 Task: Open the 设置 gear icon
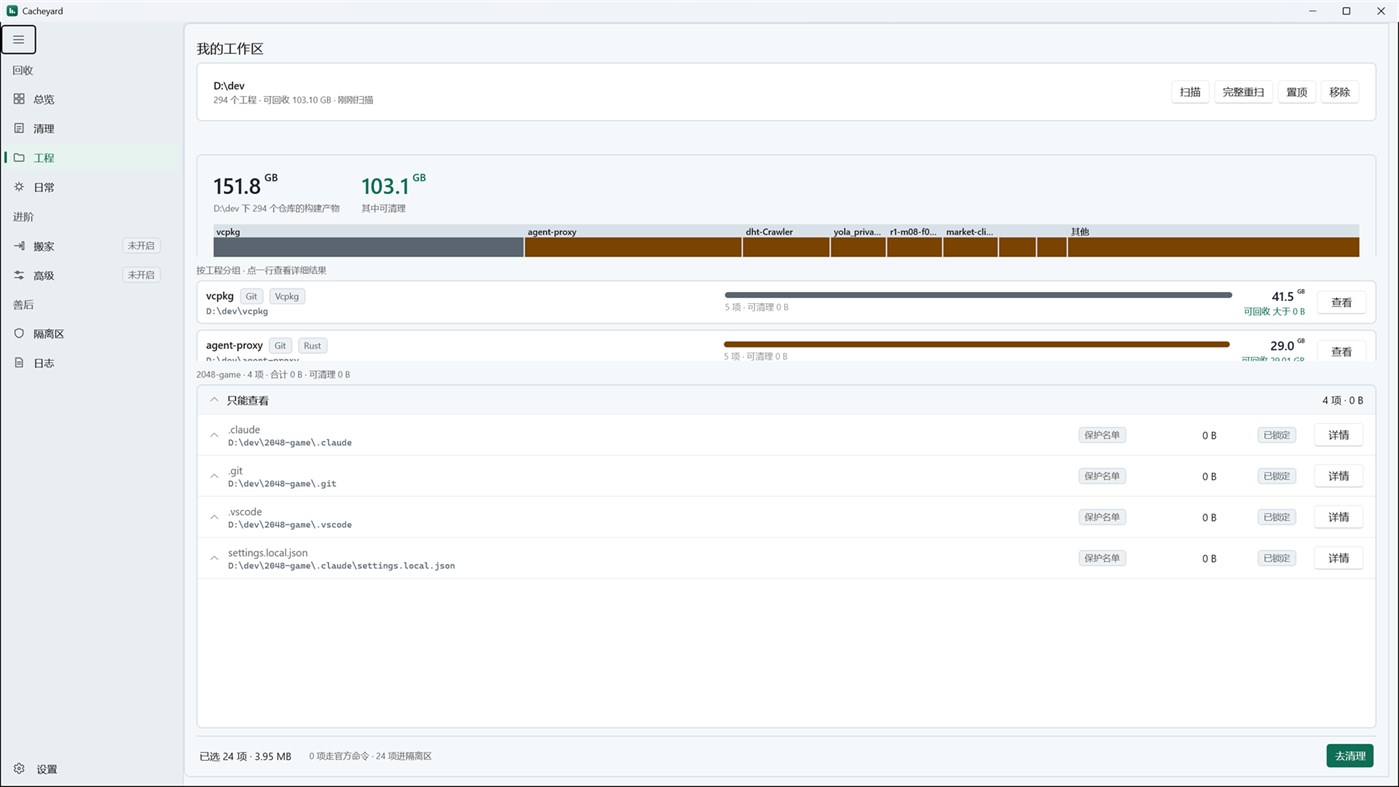[x=19, y=769]
